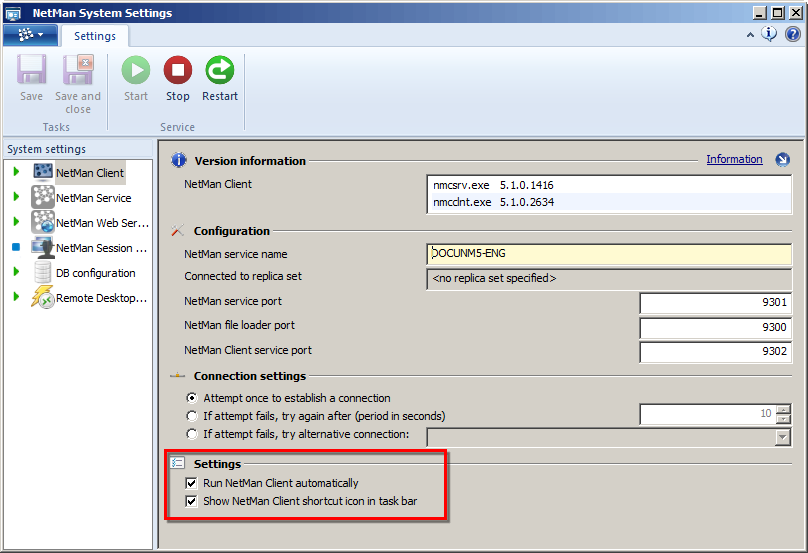This screenshot has width=808, height=553.
Task: Stop the NetMan service
Action: tap(178, 70)
